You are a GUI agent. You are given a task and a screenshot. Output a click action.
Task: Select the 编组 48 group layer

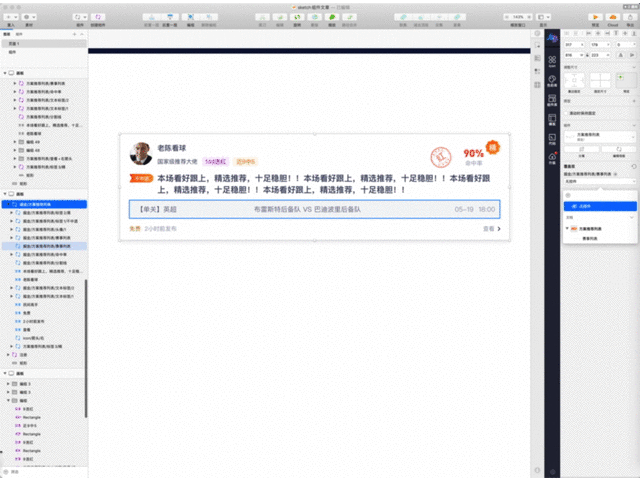pyautogui.click(x=33, y=150)
